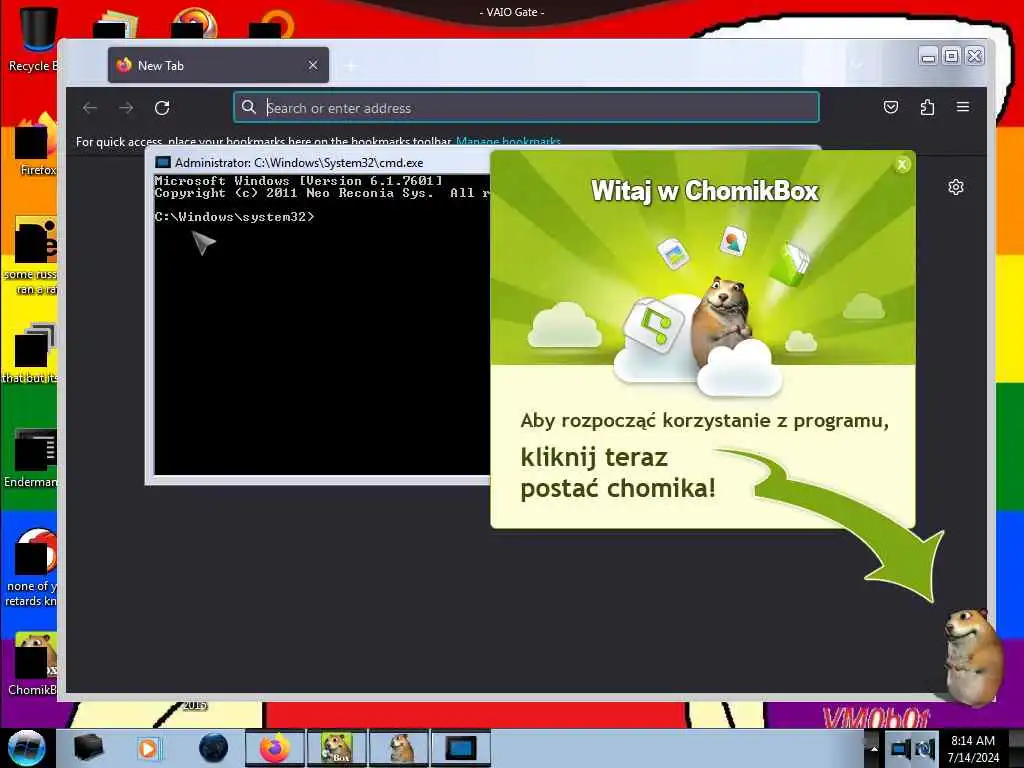This screenshot has width=1024, height=768.
Task: Open the 'none of y retards' desktop icon
Action: [33, 568]
